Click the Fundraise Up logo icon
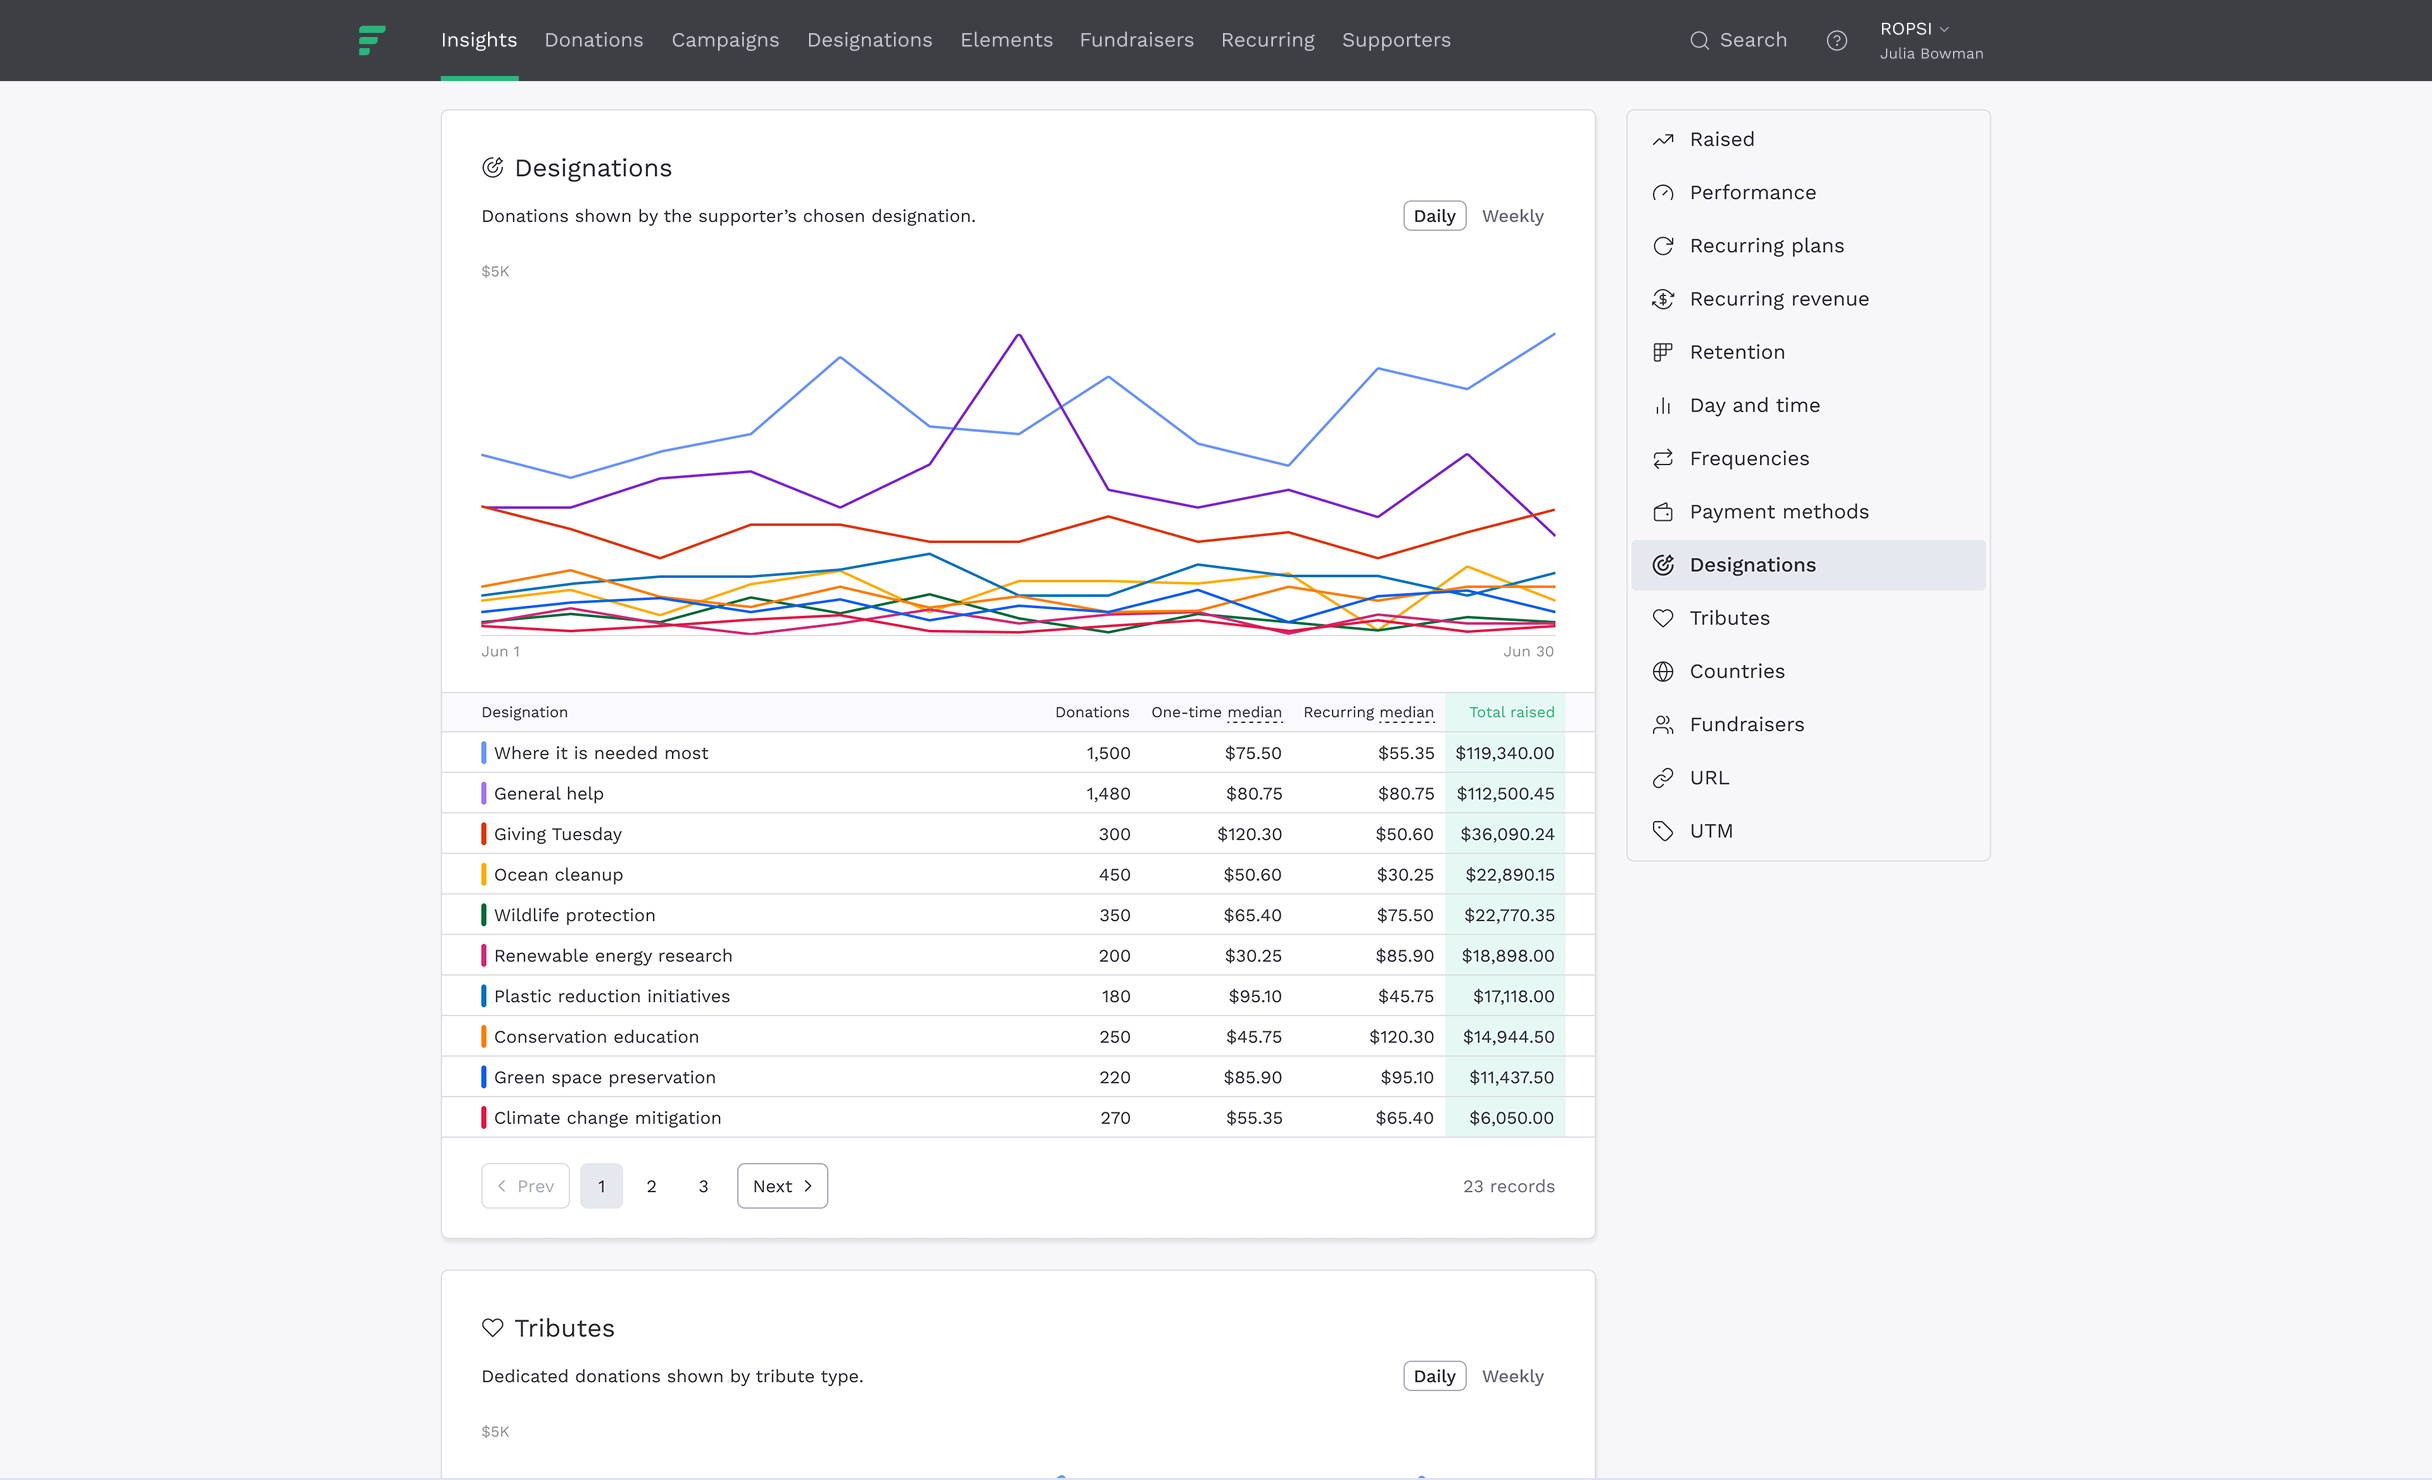The width and height of the screenshot is (2432, 1480). point(371,40)
